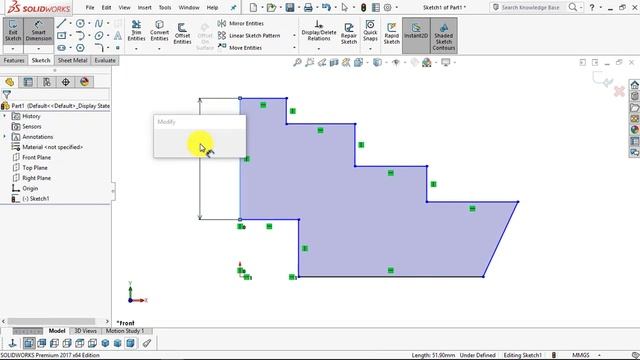Click the Exit Sketch icon
The width and height of the screenshot is (640, 360).
coord(13,31)
